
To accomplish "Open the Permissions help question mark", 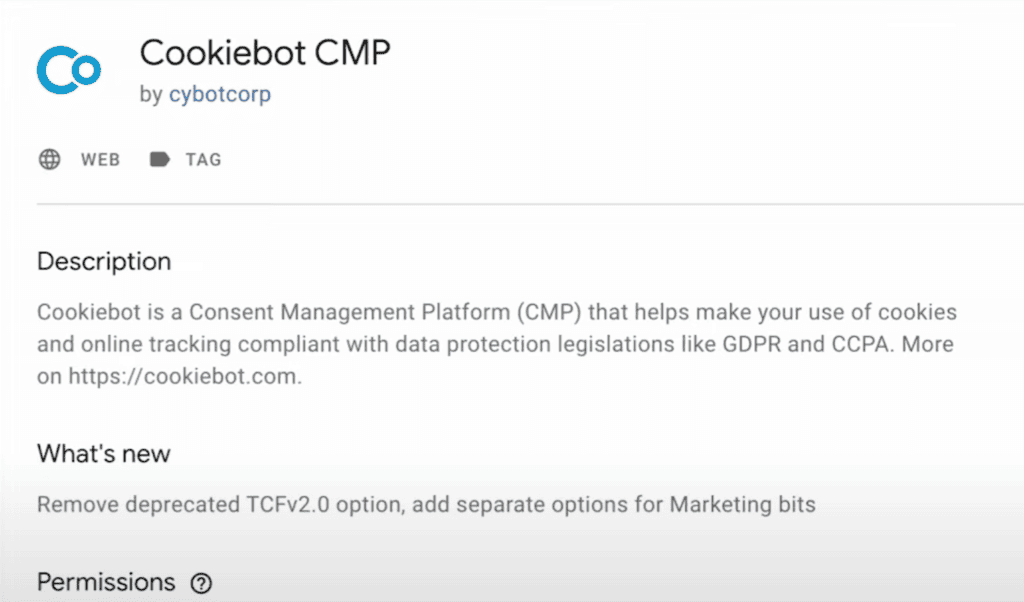I will pos(201,584).
